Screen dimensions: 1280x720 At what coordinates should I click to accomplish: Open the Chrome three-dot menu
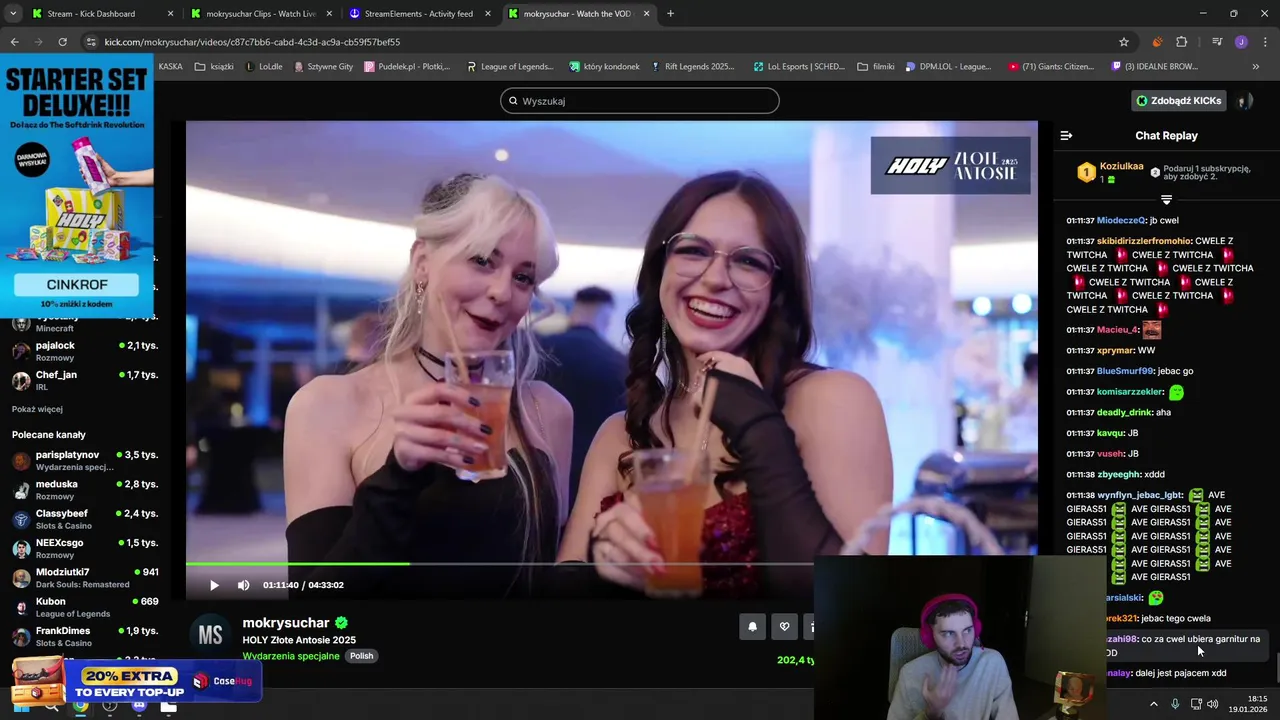point(1265,42)
